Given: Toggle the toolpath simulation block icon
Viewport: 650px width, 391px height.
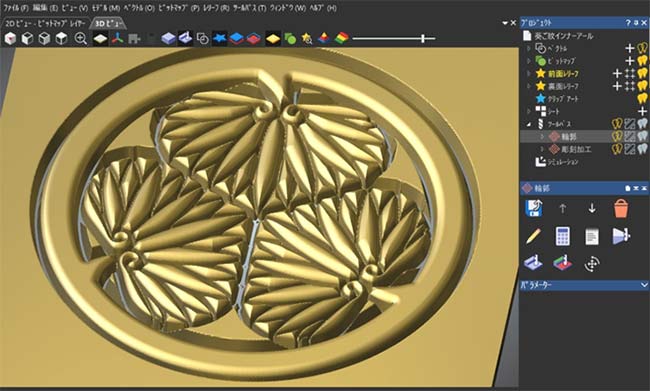Looking at the screenshot, I should pos(185,38).
